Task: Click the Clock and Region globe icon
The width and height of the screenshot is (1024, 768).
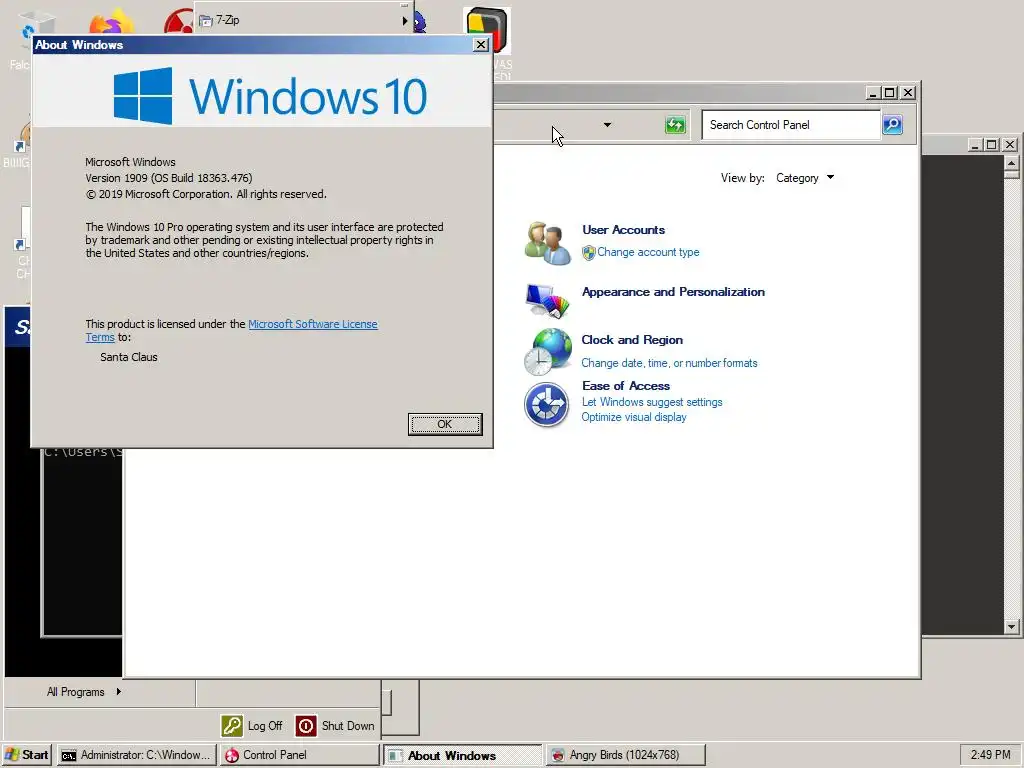Action: (547, 352)
